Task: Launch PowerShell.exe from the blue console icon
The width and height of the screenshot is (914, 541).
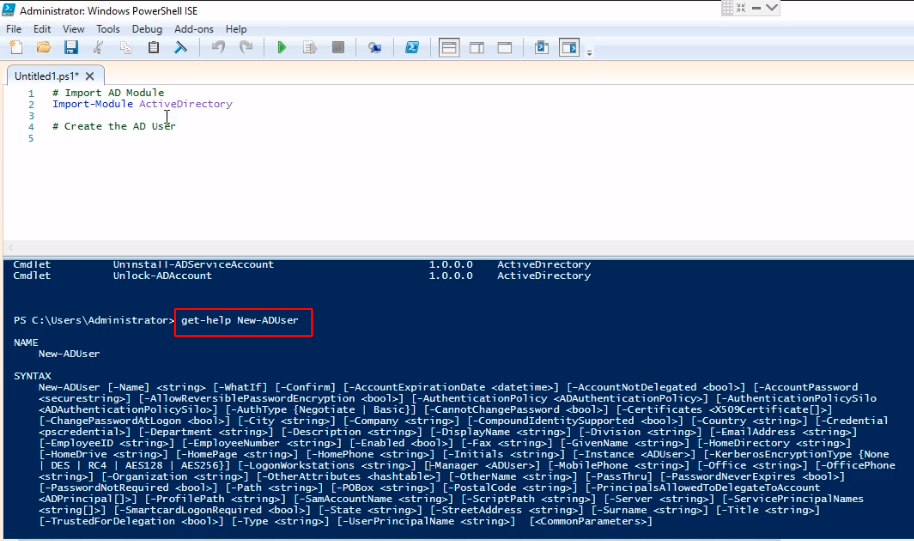Action: 411,47
